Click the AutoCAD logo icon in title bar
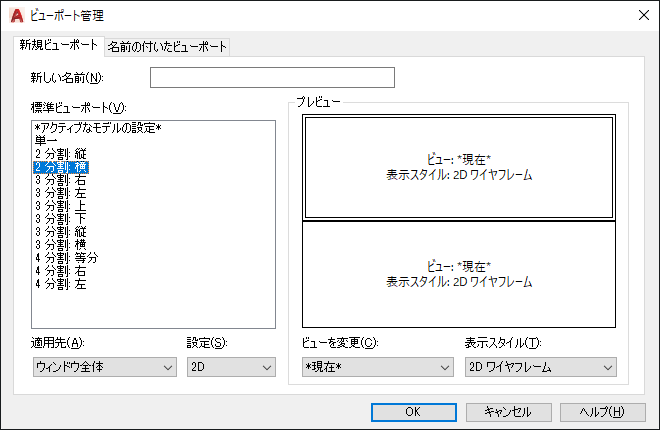 coord(17,16)
